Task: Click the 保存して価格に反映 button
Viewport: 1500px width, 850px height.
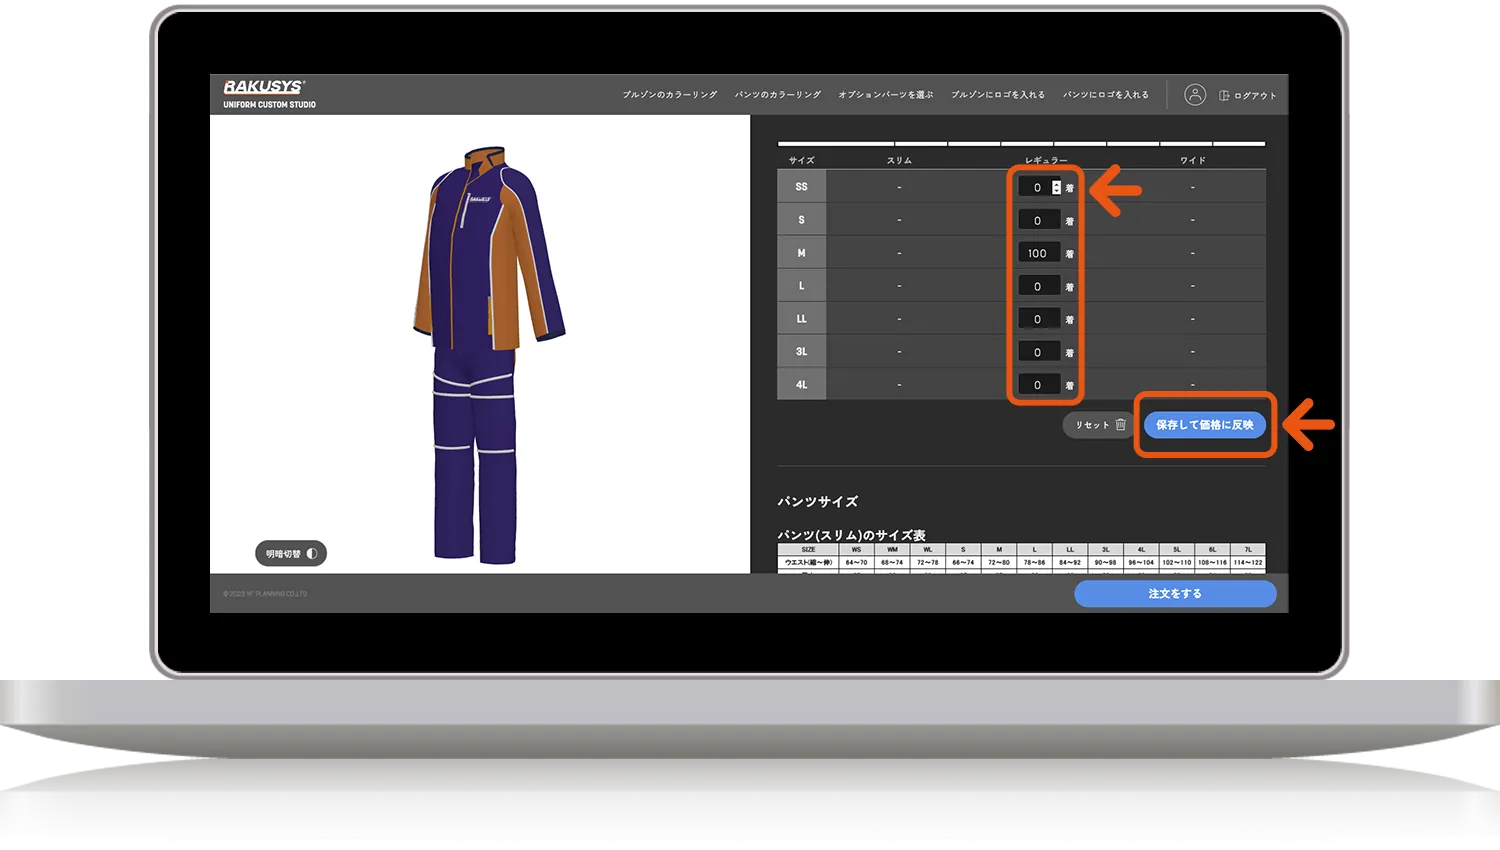Action: click(x=1204, y=425)
